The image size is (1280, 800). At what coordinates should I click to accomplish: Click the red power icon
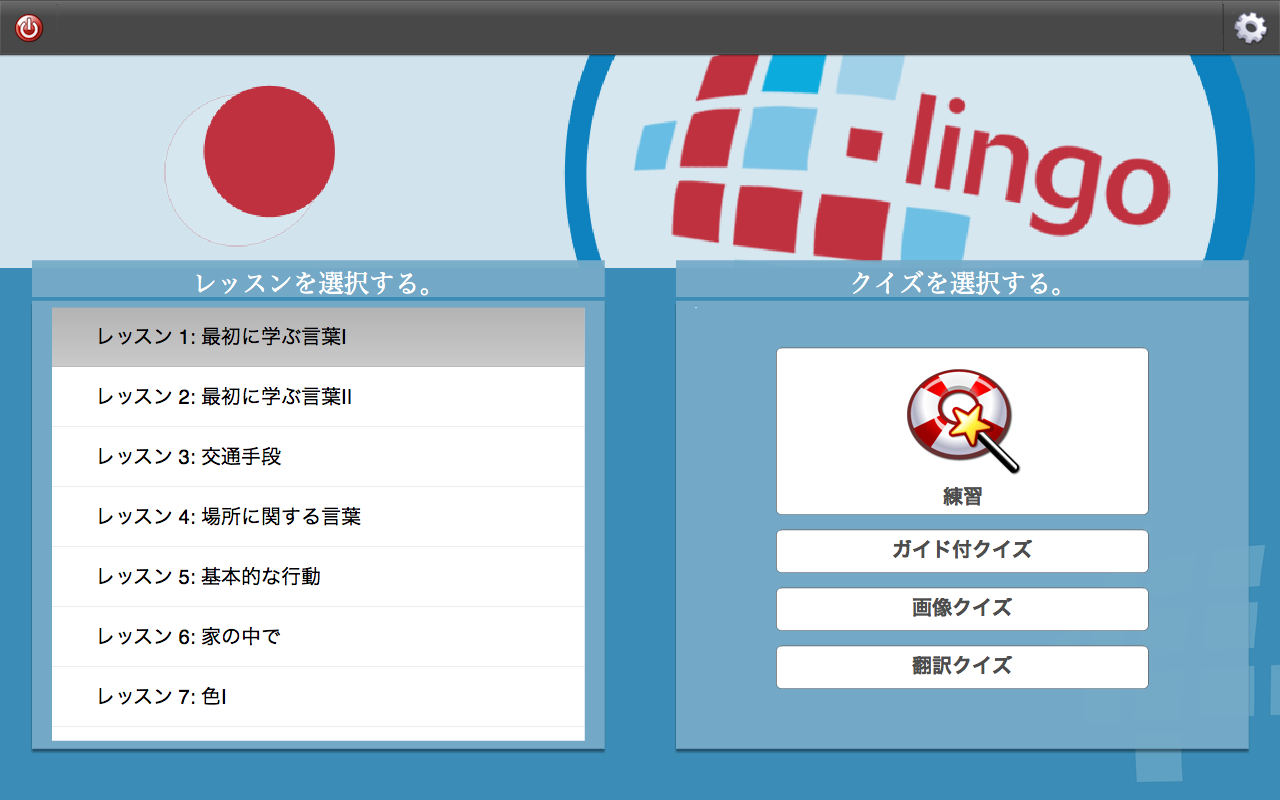pos(29,28)
